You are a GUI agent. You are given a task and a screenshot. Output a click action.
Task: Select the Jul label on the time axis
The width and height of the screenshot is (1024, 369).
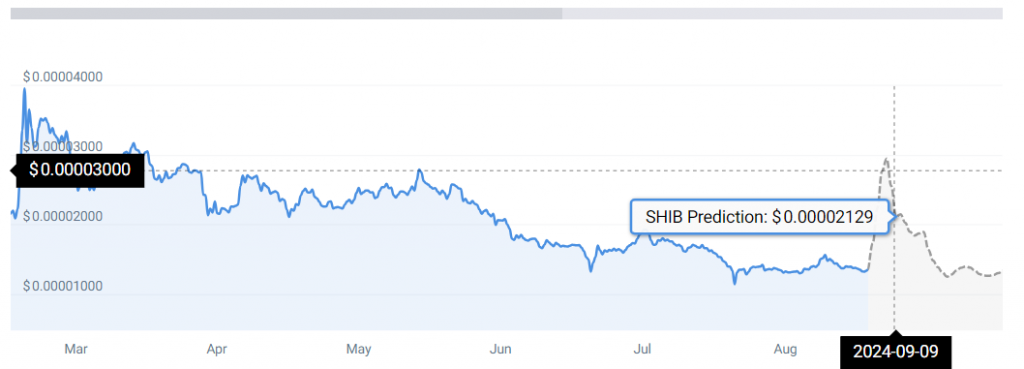644,349
